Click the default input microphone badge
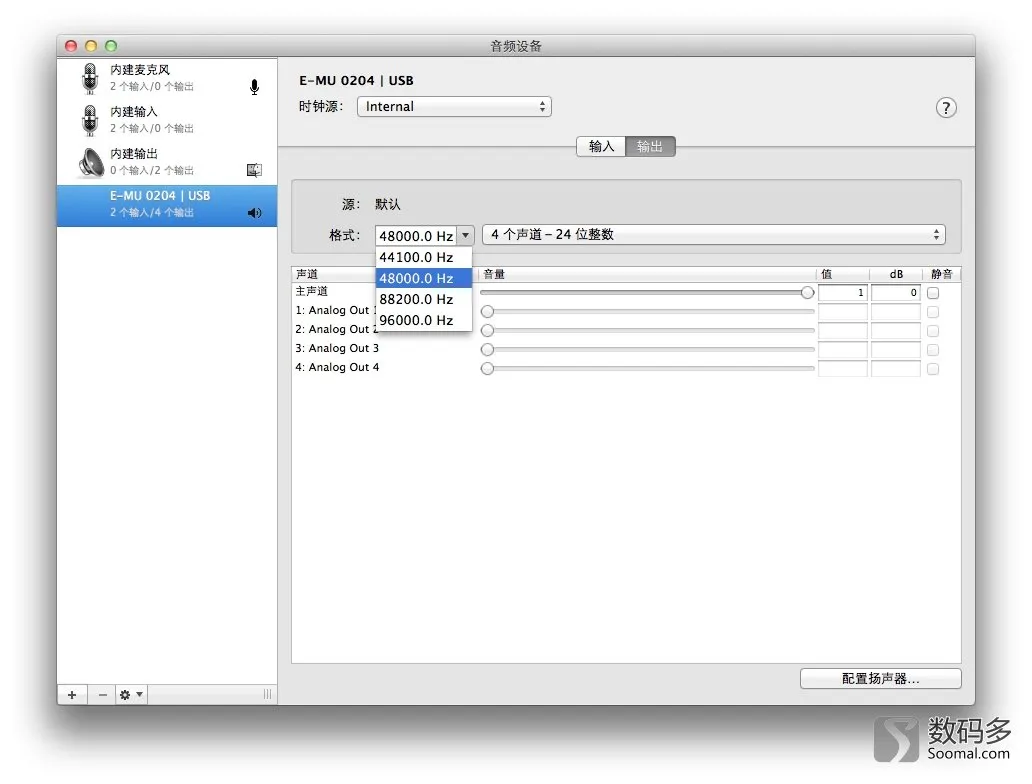Image resolution: width=1032 pixels, height=784 pixels. (x=255, y=87)
